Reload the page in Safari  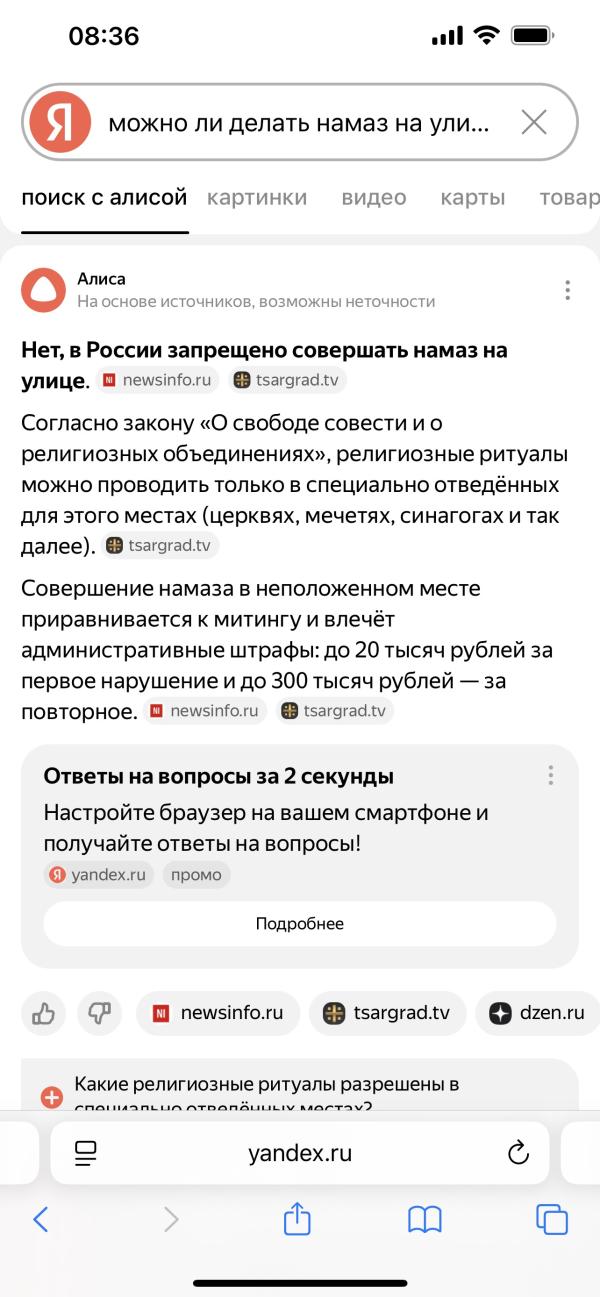click(x=518, y=1153)
